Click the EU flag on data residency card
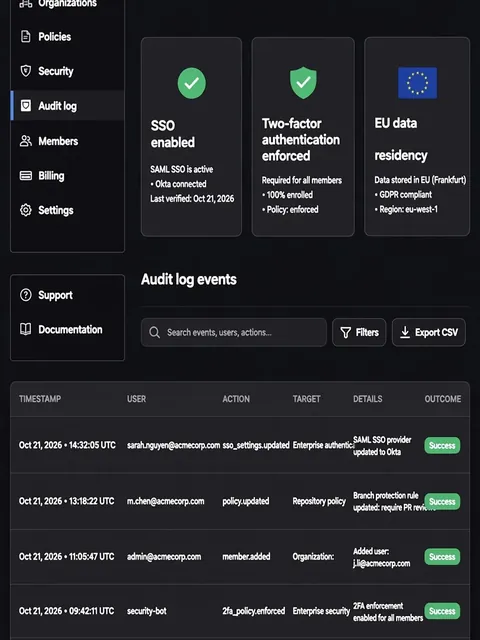The image size is (480, 640). [x=418, y=83]
